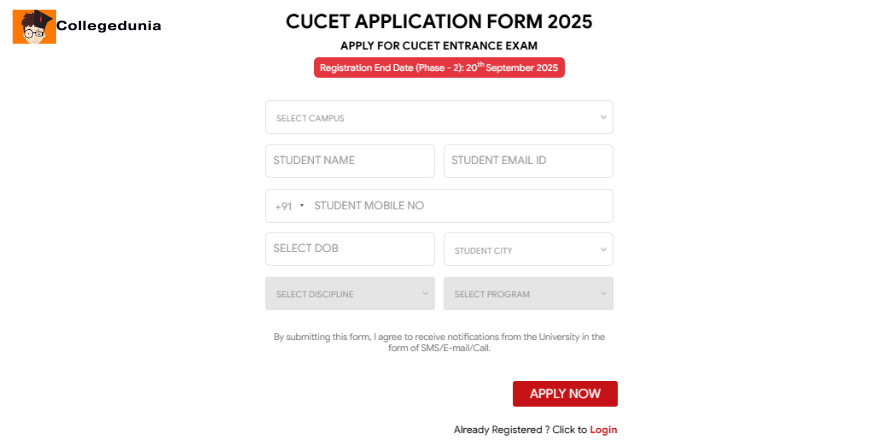Click the Select Discipline chevron arrow
The image size is (880, 440).
pyautogui.click(x=424, y=294)
